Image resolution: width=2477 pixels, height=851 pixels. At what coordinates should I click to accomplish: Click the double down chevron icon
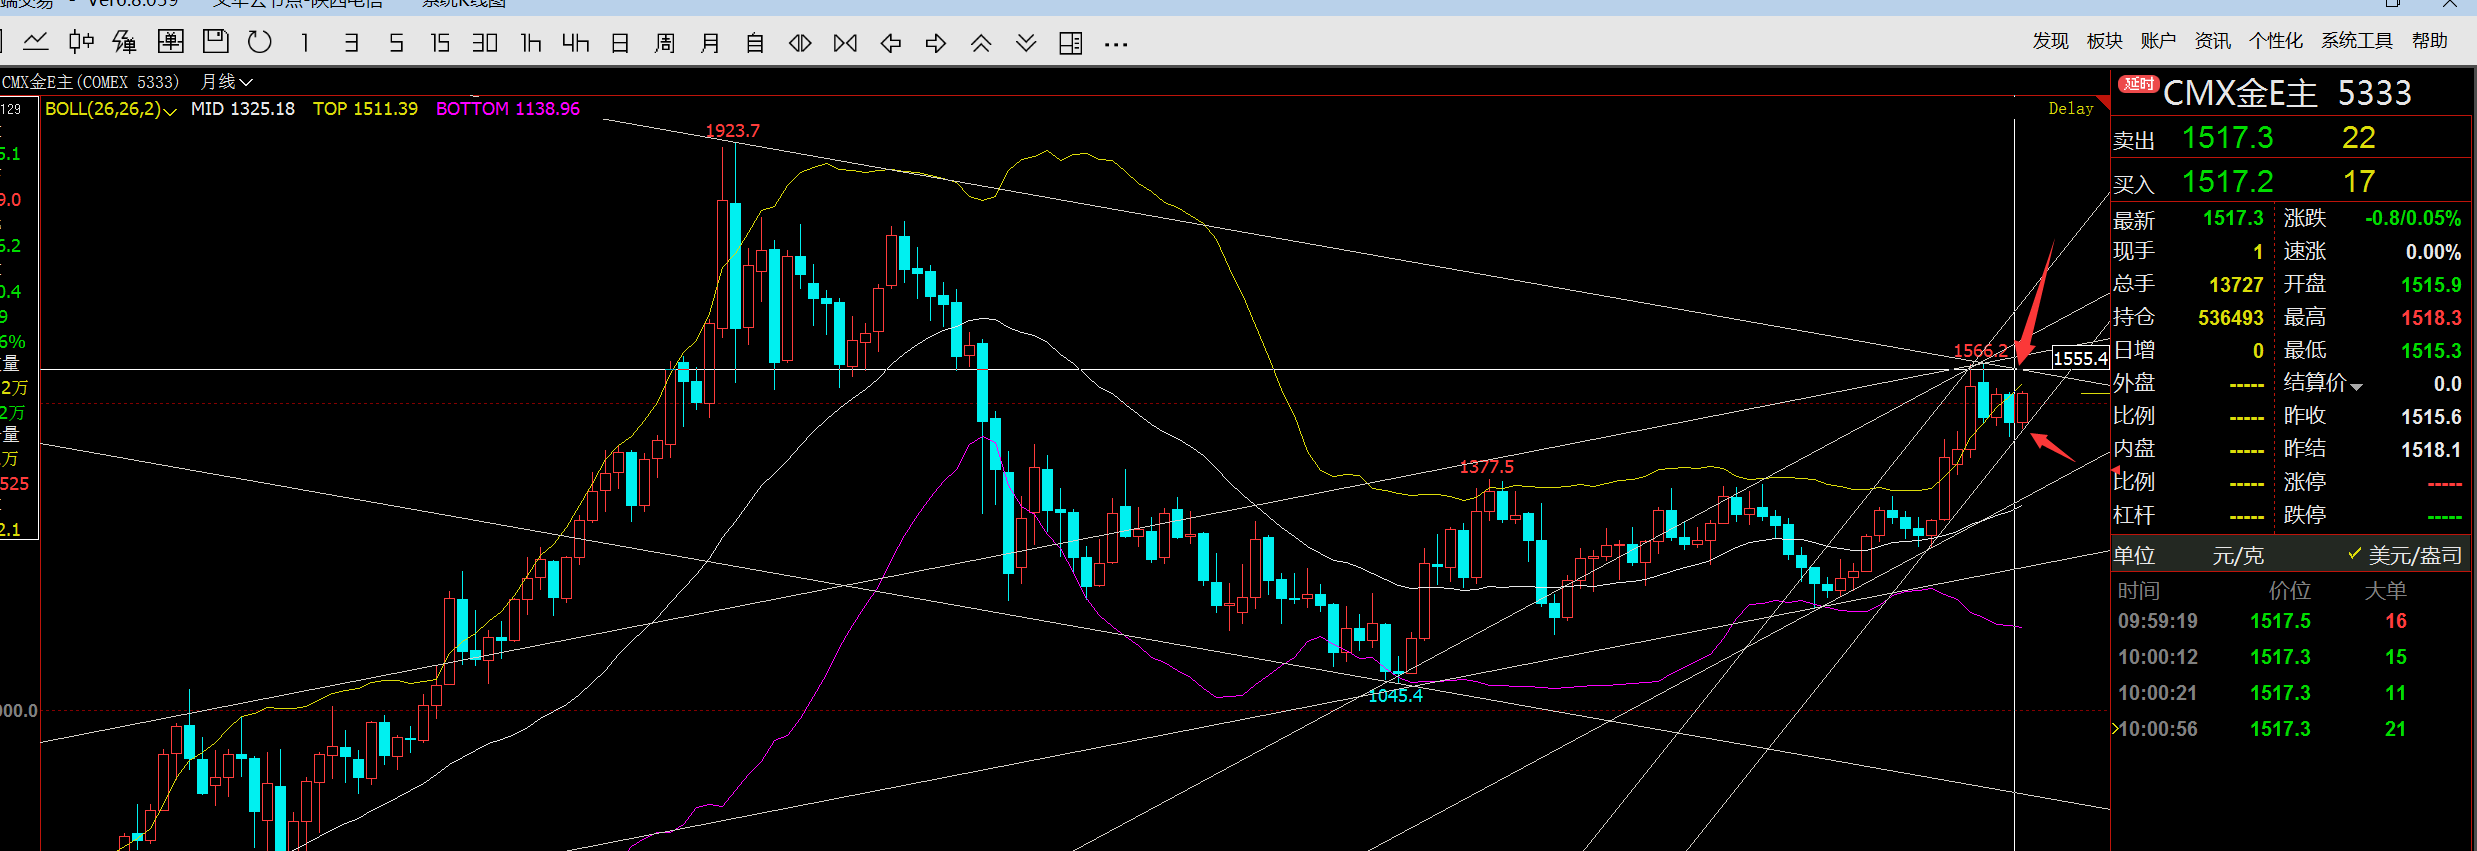tap(1026, 43)
